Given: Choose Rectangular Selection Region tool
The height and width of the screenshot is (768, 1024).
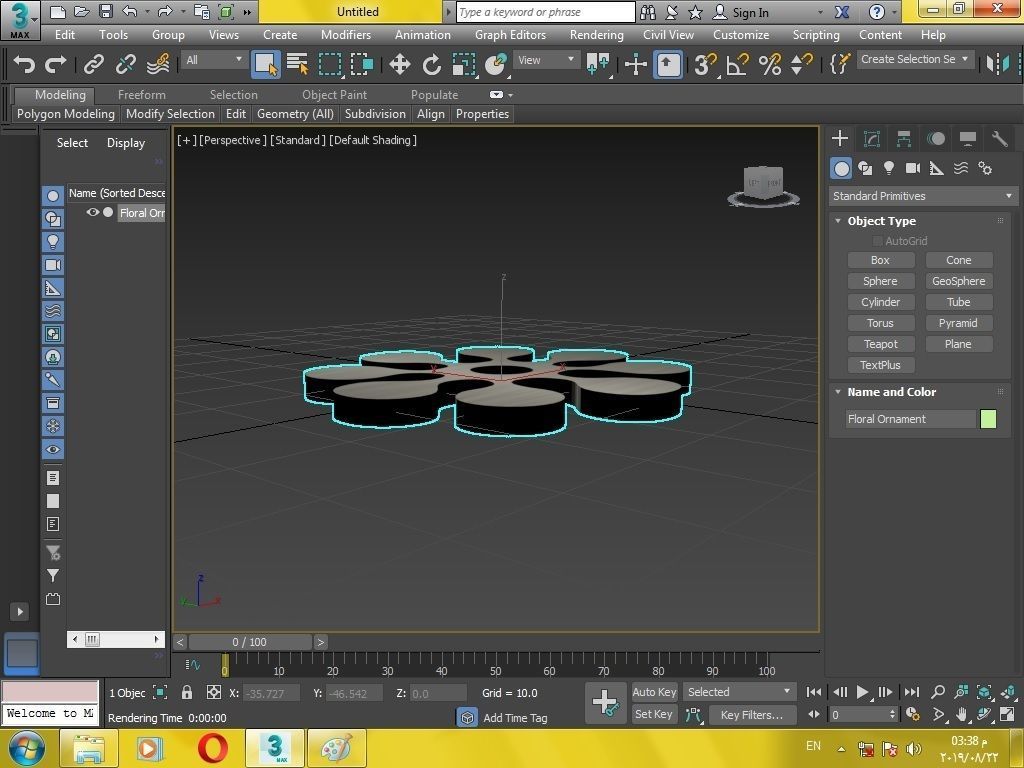Looking at the screenshot, I should click(x=330, y=64).
